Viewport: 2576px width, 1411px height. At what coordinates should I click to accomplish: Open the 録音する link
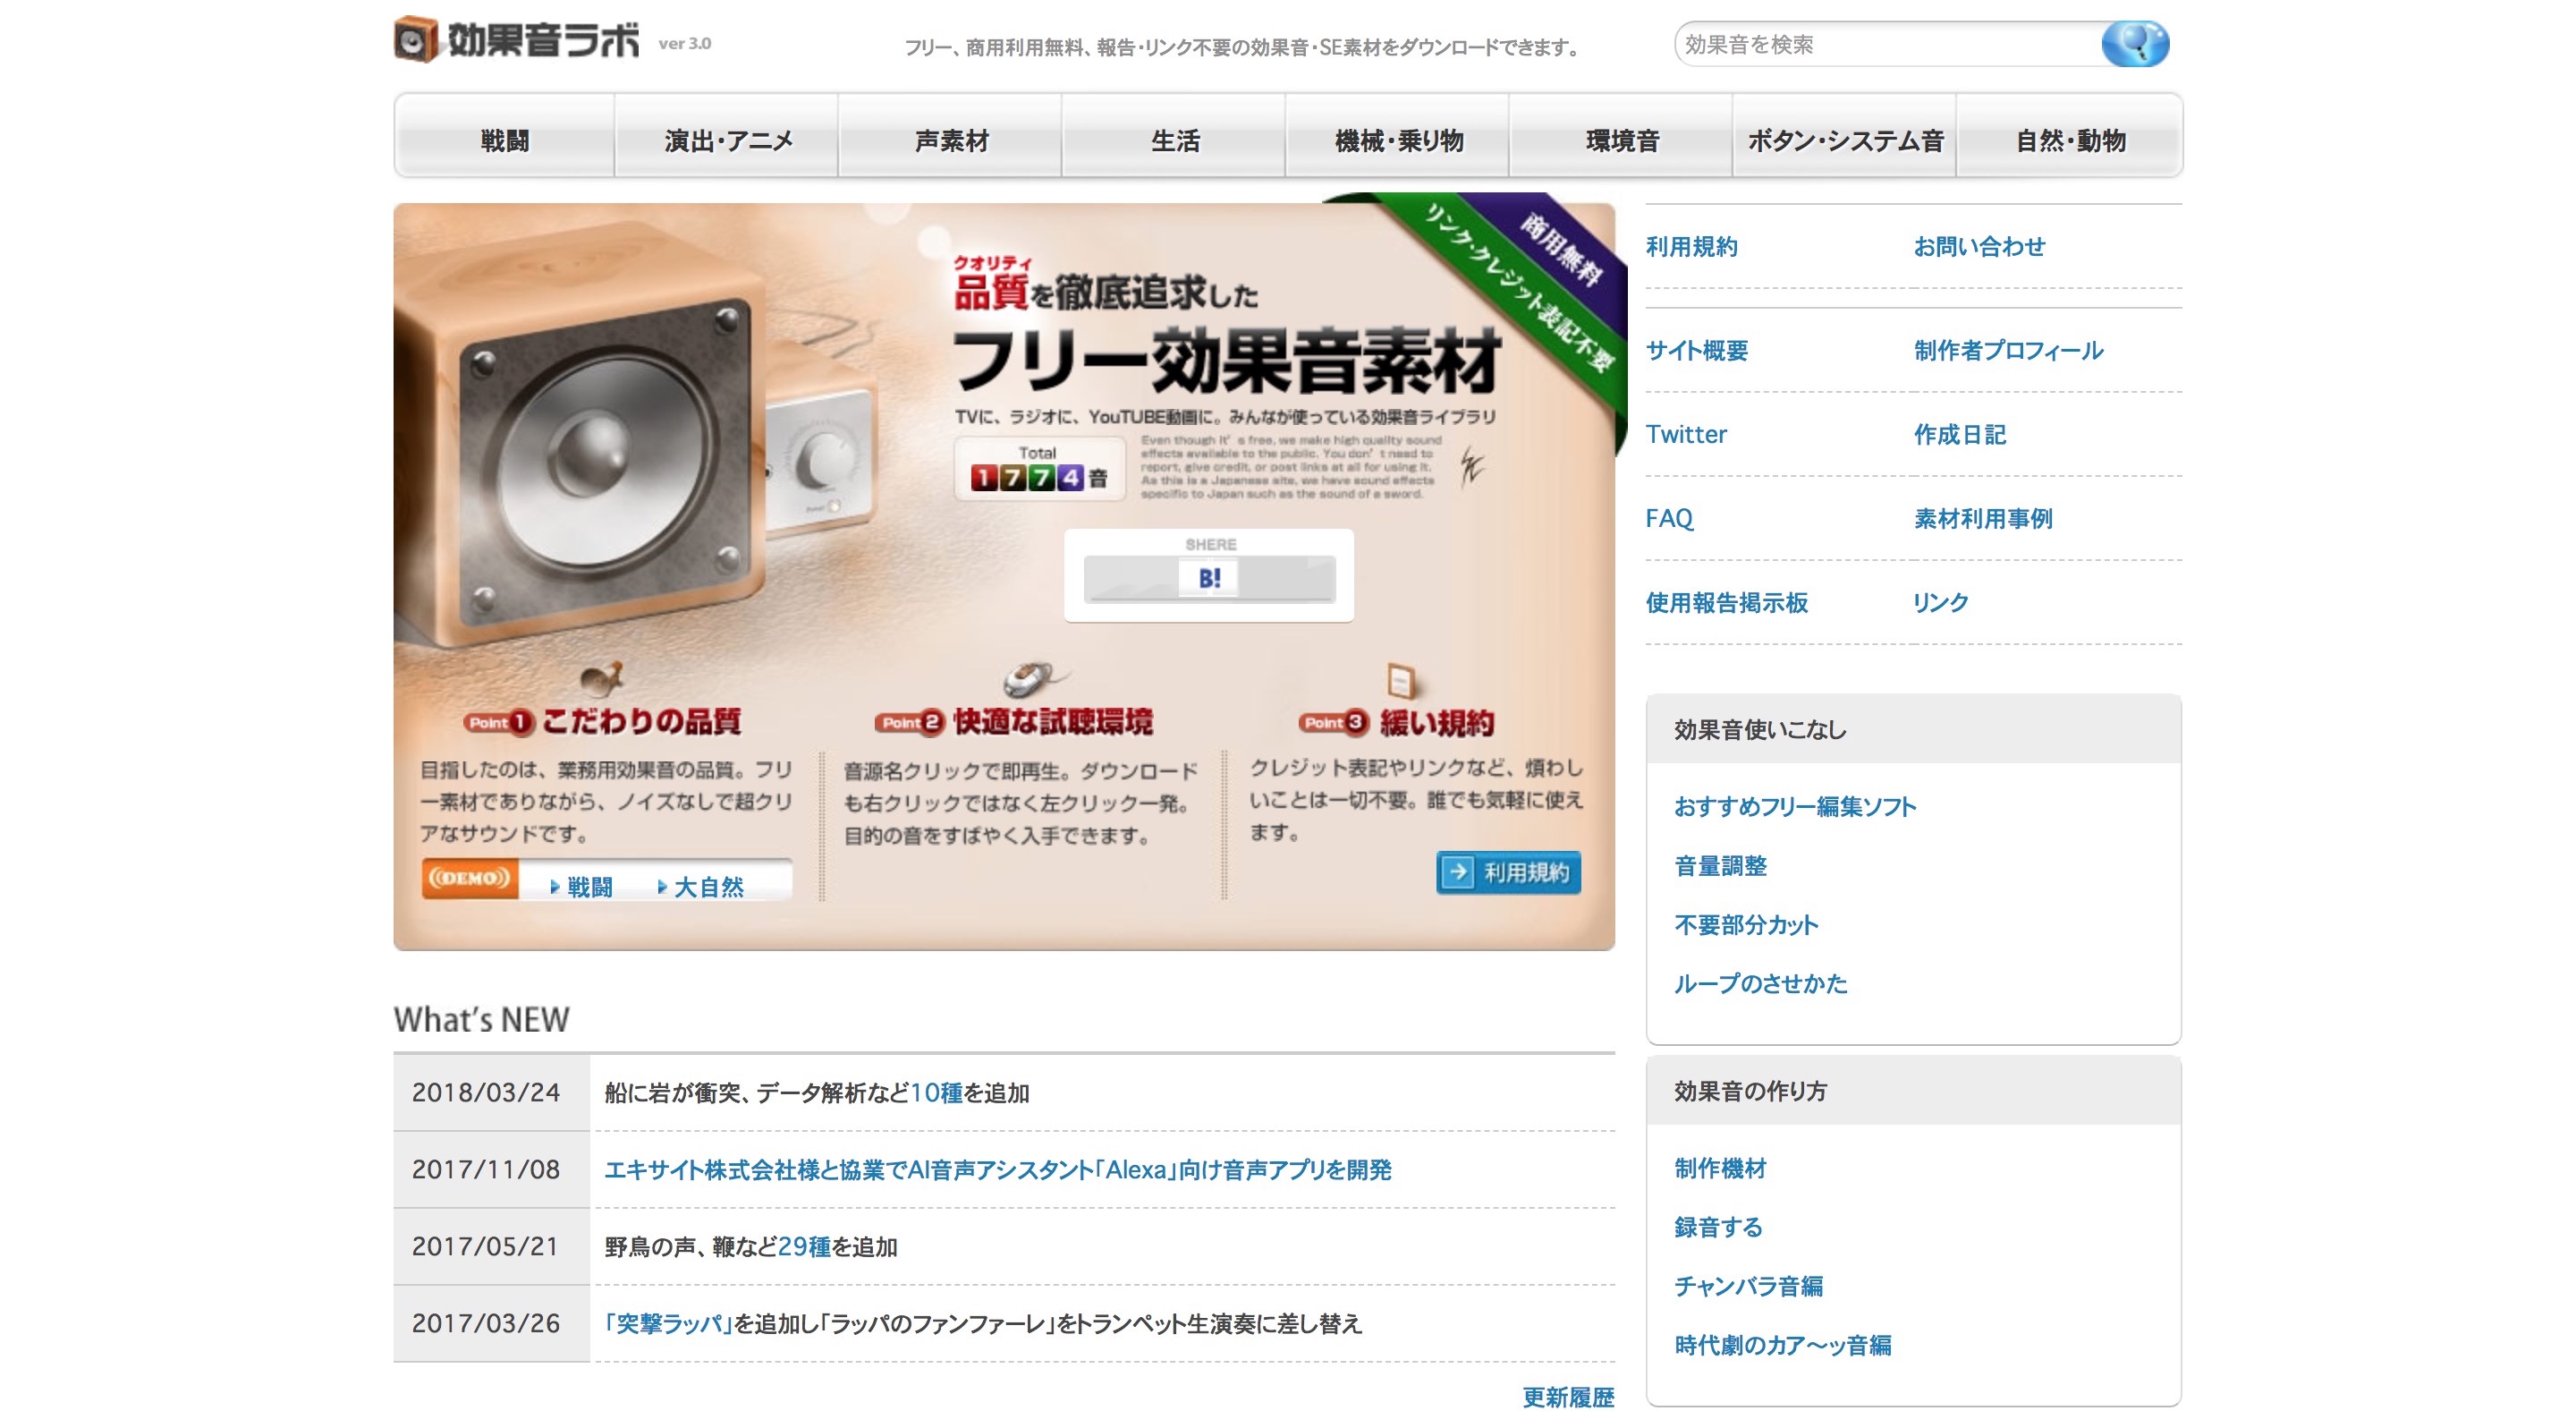point(1718,1226)
